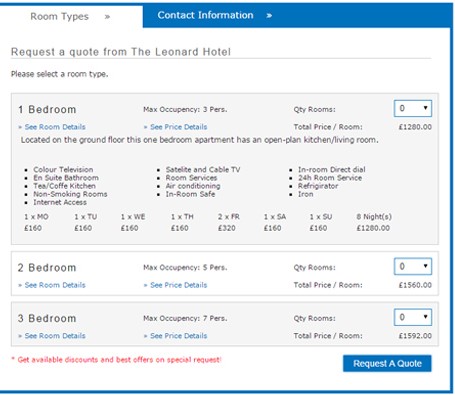Open the 1 Bedroom quantity dropdown
The image size is (455, 395).
[413, 108]
